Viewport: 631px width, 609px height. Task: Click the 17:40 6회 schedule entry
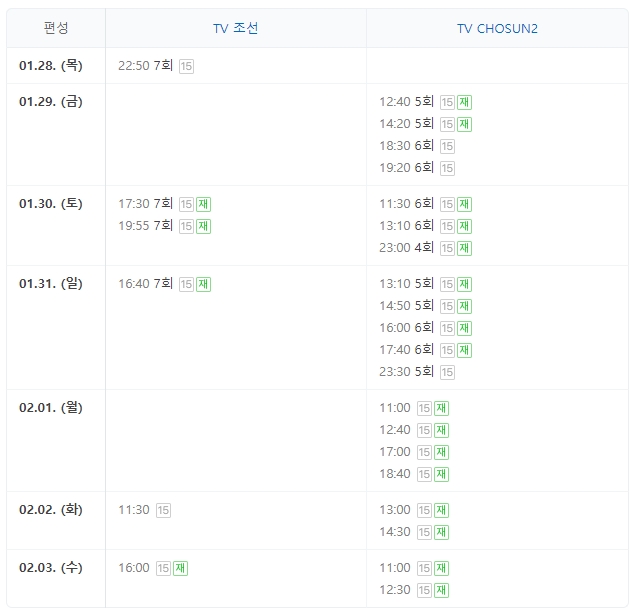point(406,350)
